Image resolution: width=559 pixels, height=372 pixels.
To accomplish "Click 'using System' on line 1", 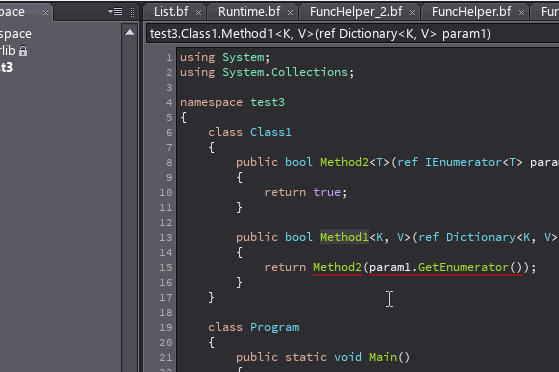I will pyautogui.click(x=222, y=57).
